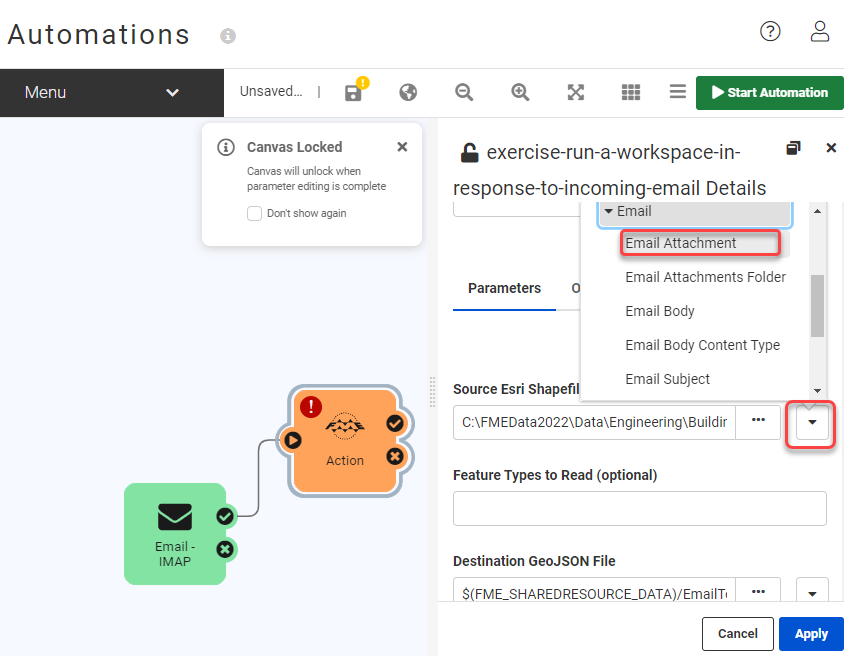Click the Start Automation button
The width and height of the screenshot is (844, 656).
(x=769, y=92)
